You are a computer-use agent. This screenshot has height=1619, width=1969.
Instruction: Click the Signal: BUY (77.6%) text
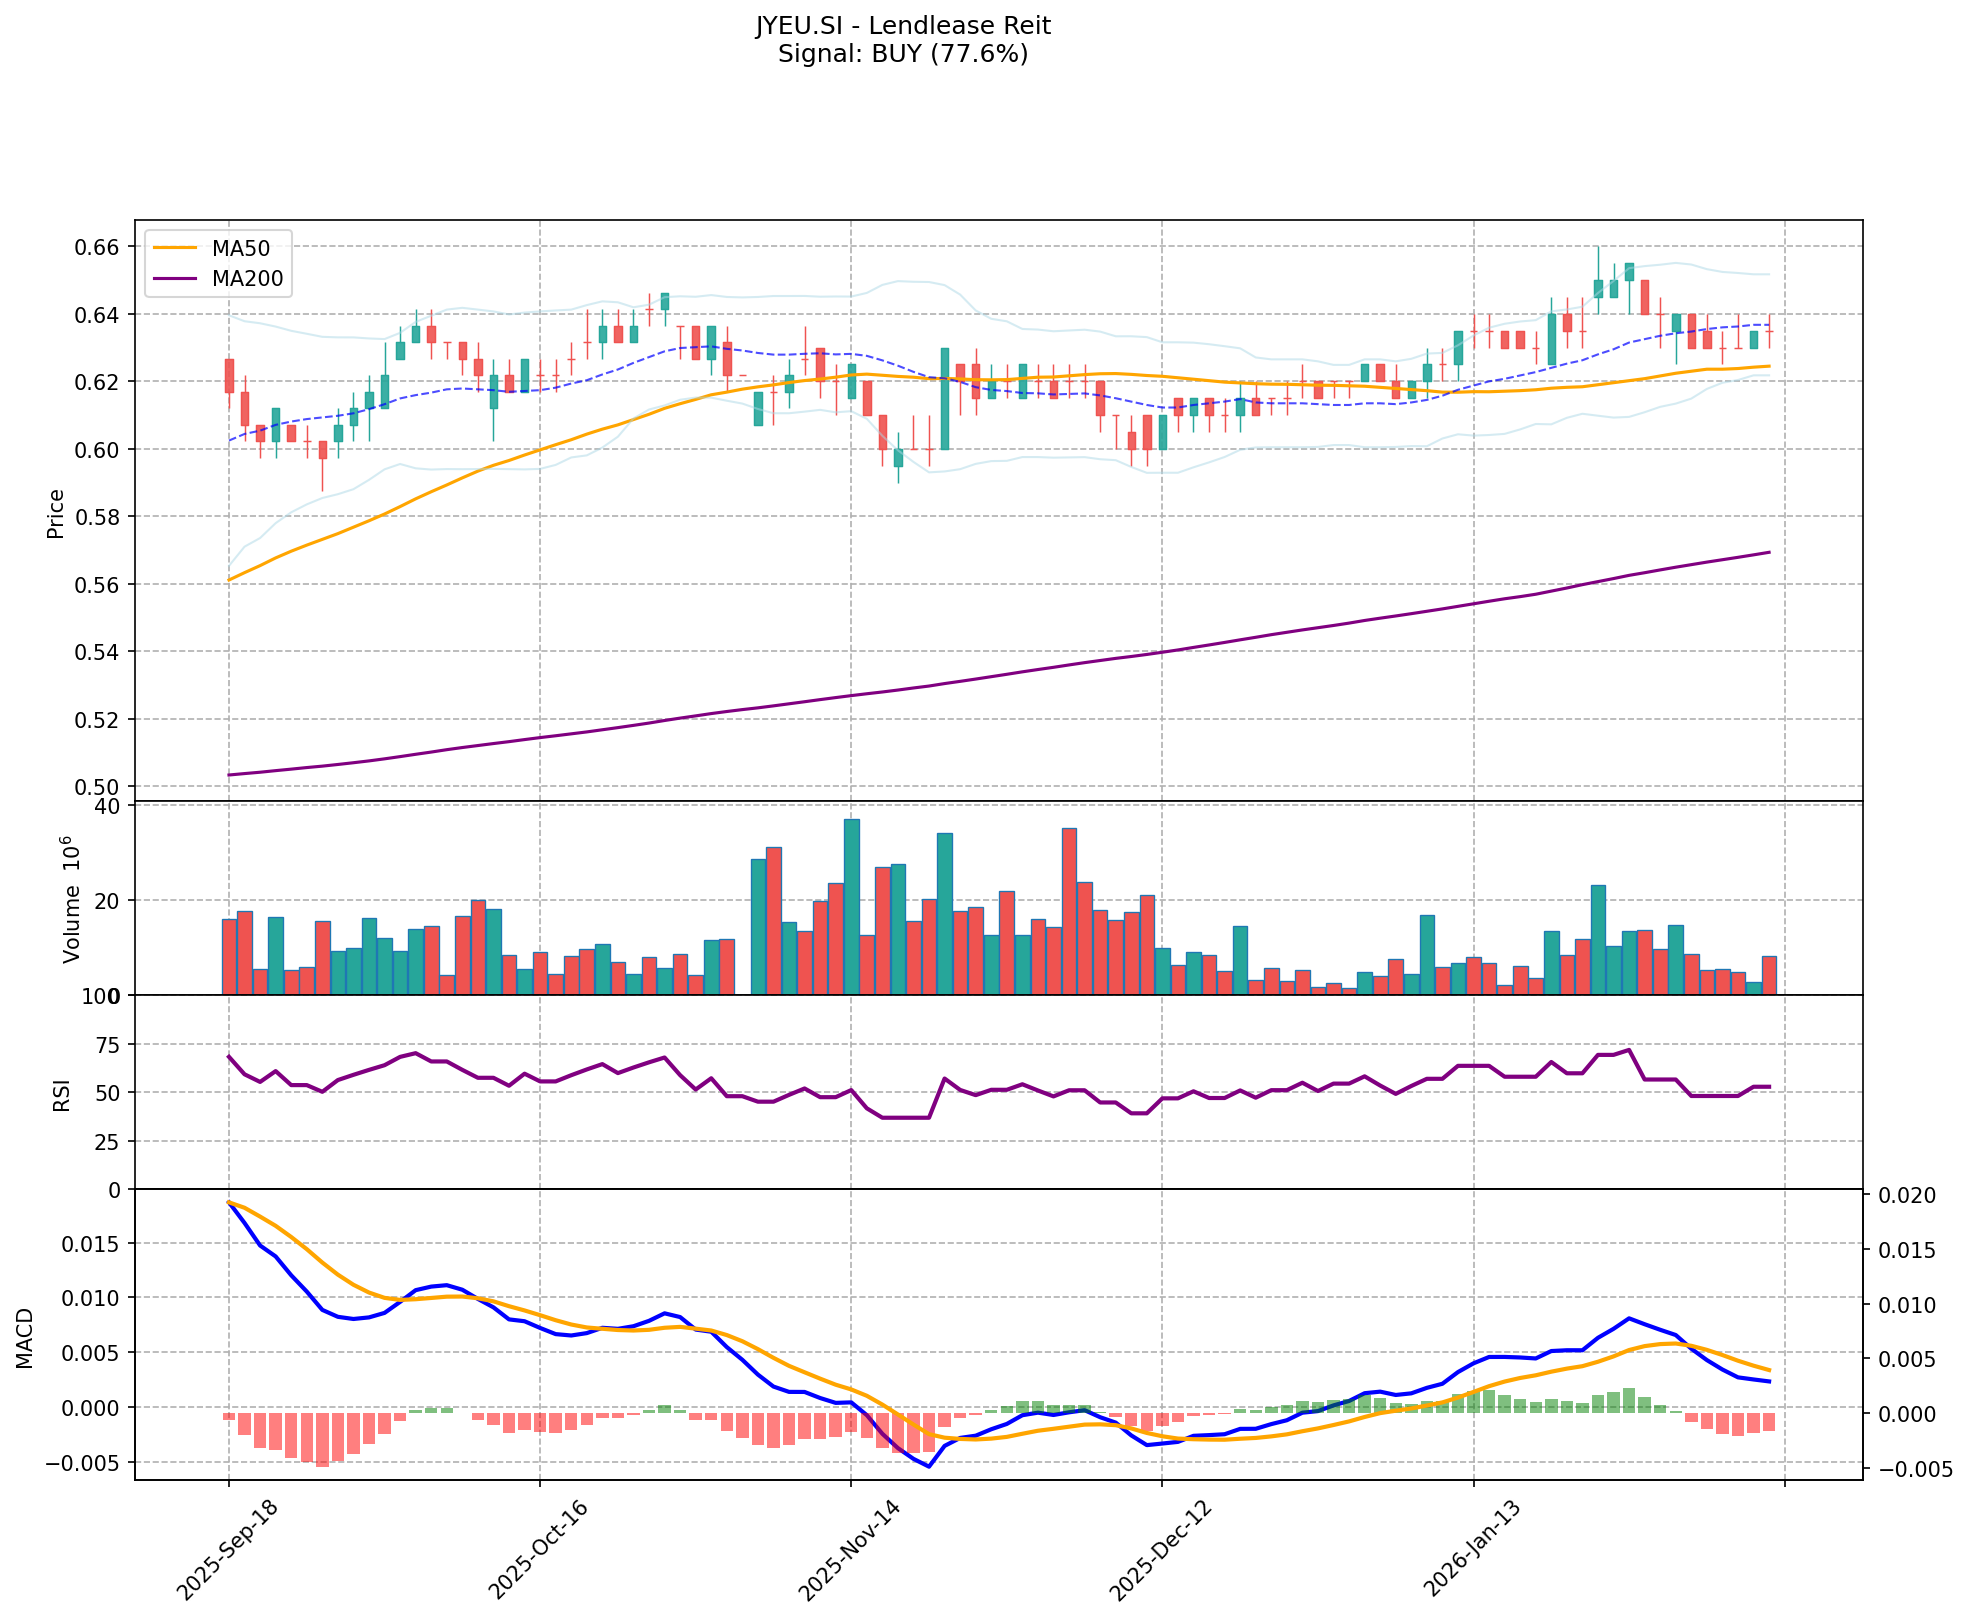point(902,54)
